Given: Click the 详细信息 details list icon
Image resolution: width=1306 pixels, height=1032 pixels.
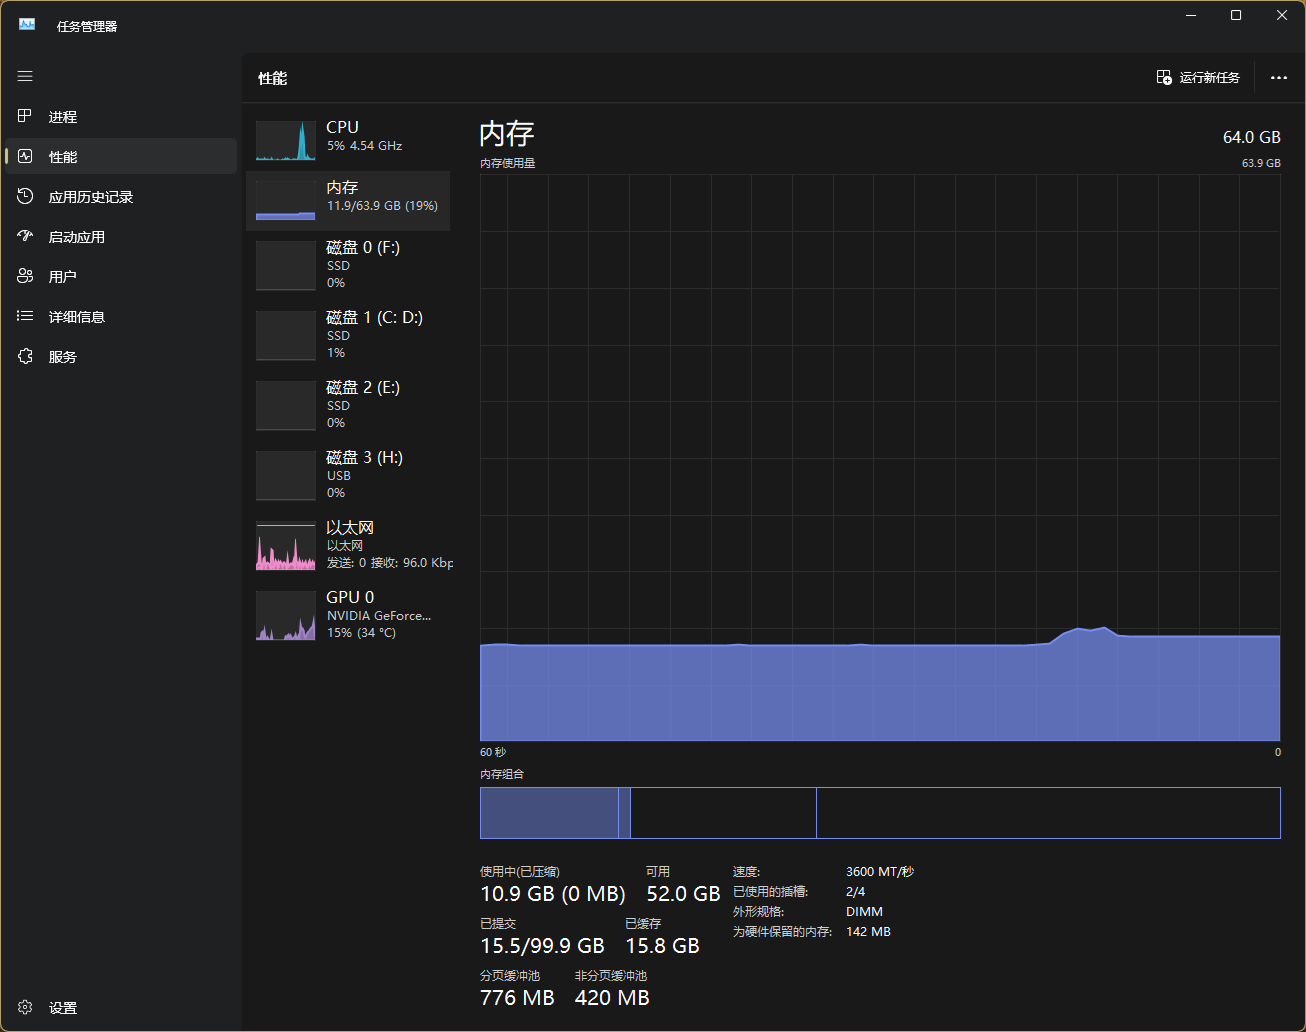Looking at the screenshot, I should click(25, 316).
